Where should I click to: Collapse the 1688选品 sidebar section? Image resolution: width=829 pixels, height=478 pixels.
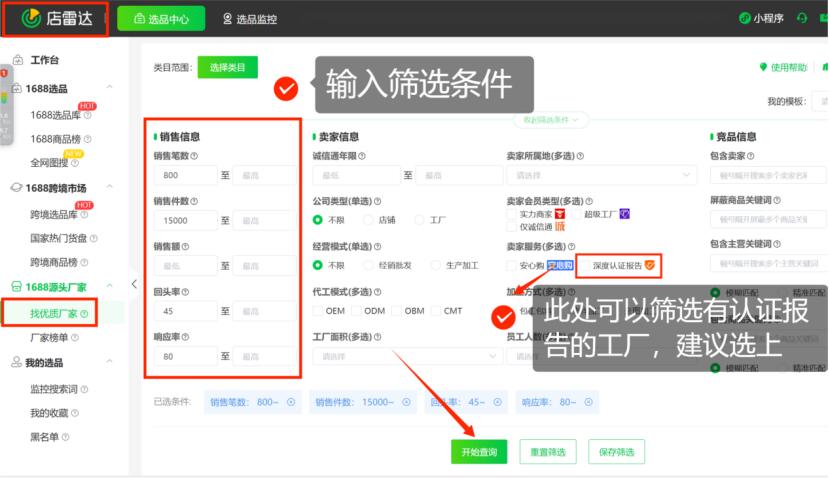(x=109, y=87)
